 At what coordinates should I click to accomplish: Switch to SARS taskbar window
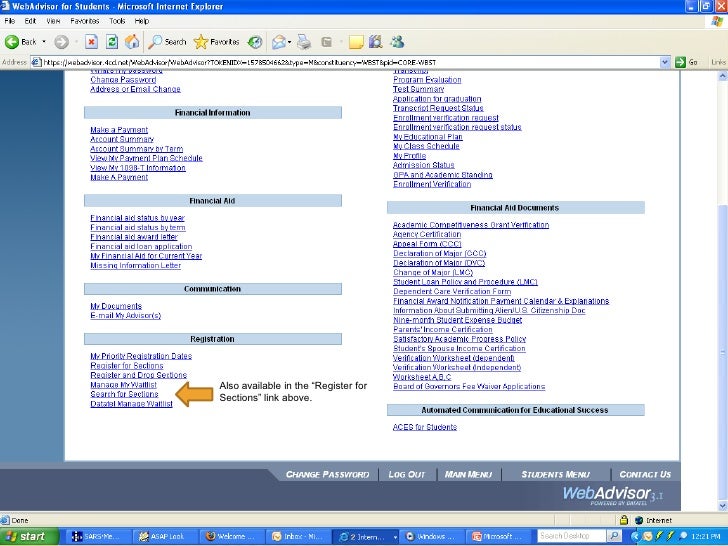[x=97, y=537]
